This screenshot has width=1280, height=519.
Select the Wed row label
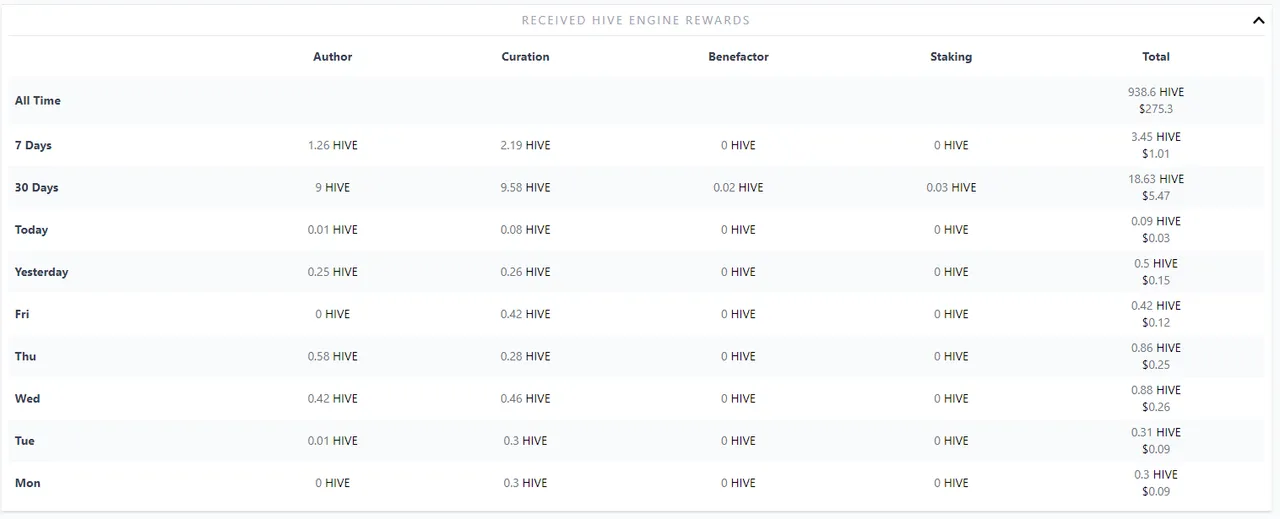pos(27,399)
